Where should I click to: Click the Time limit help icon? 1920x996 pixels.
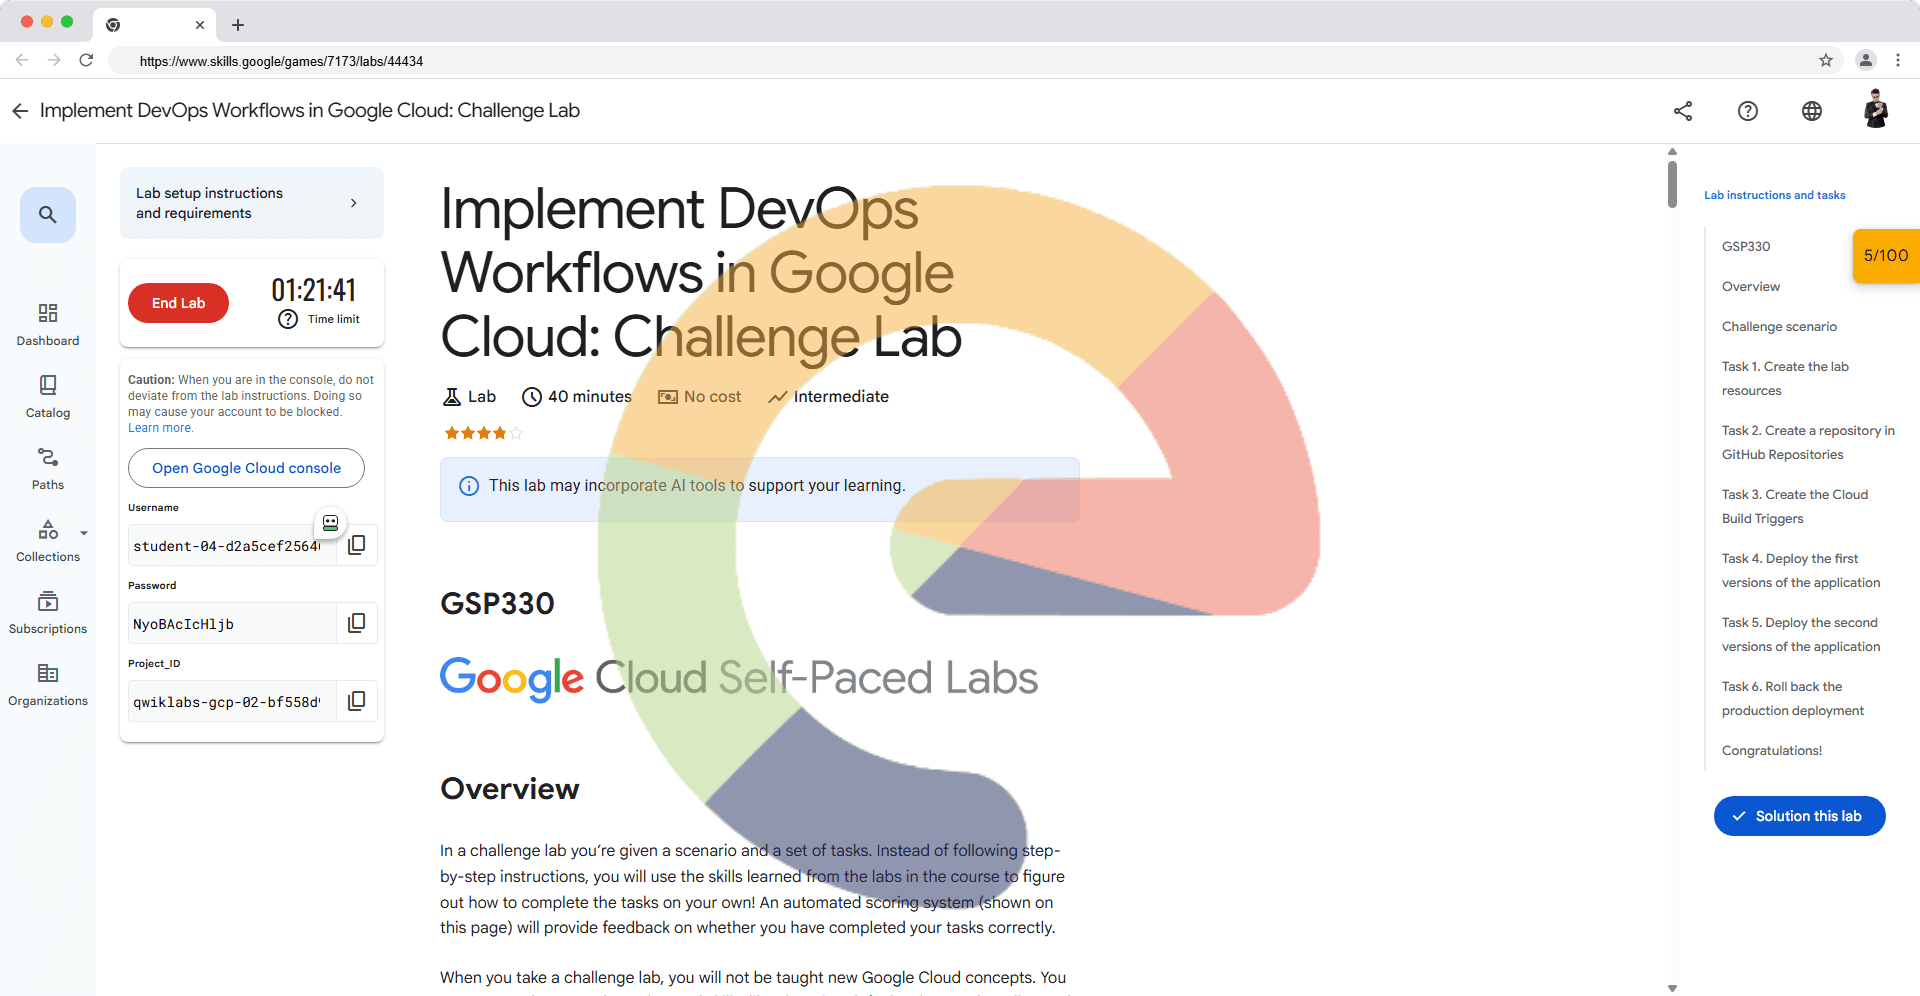point(288,319)
